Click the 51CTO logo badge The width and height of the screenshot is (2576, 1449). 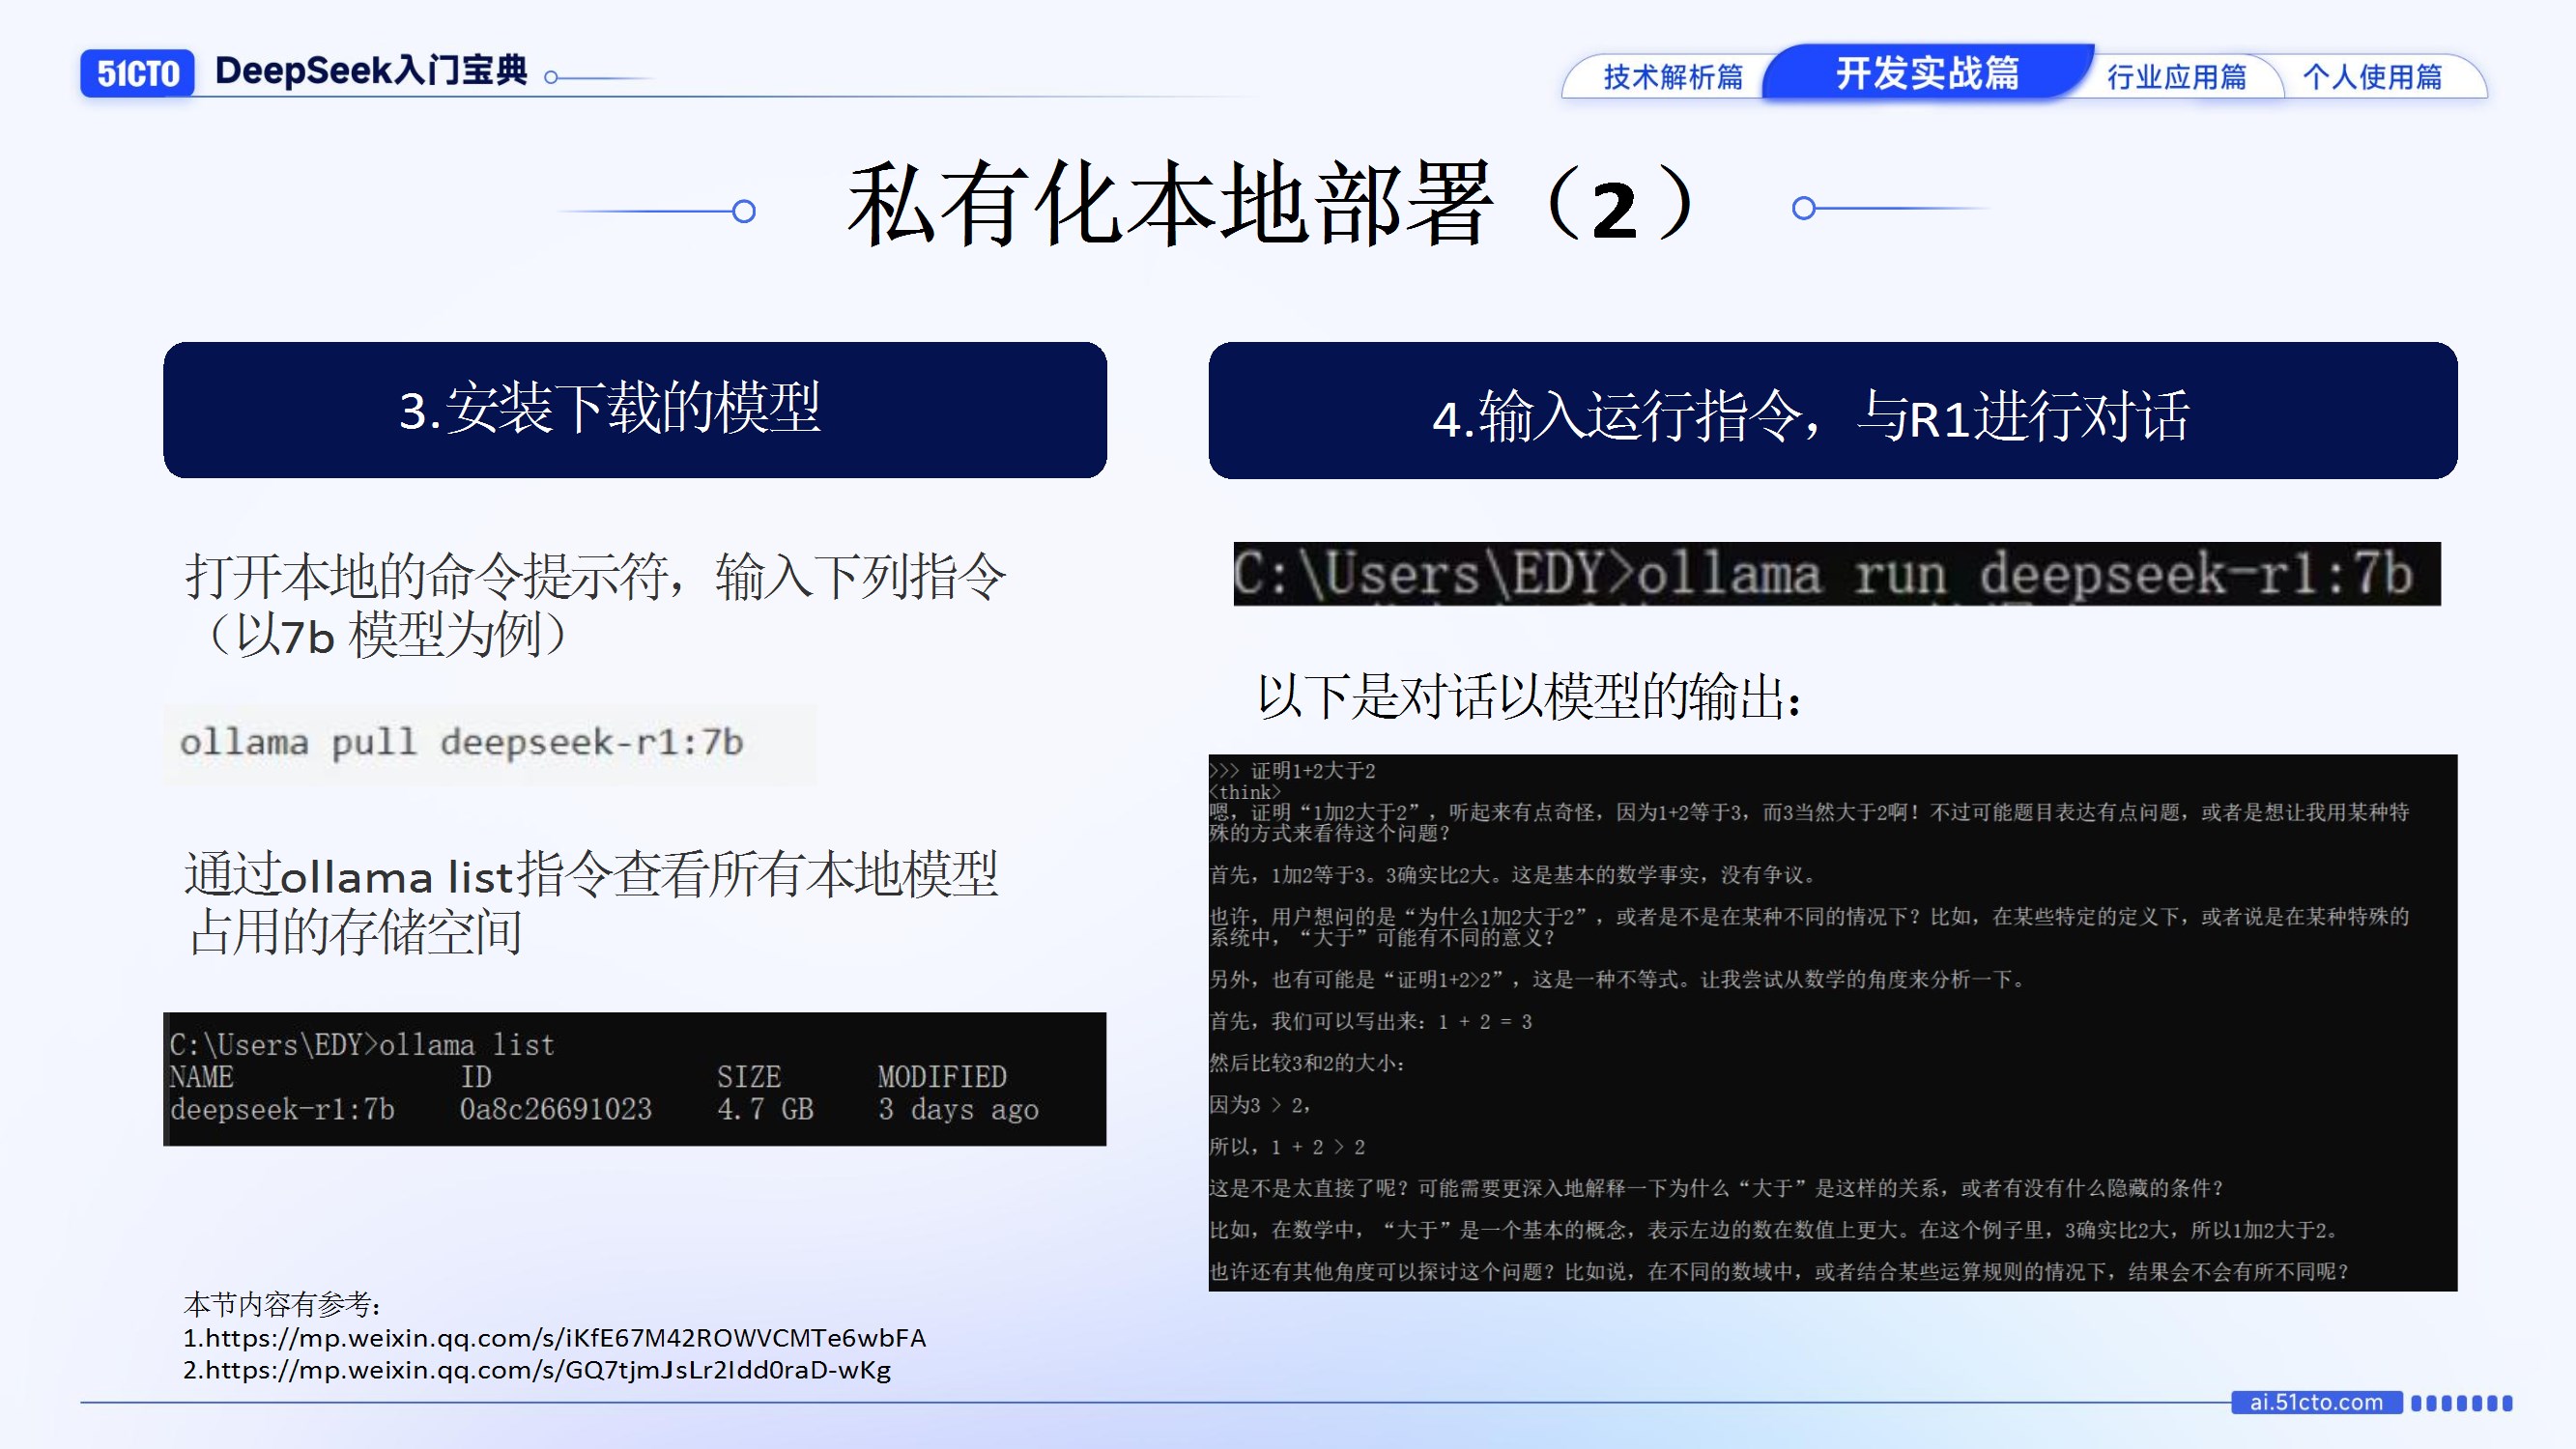click(x=137, y=73)
